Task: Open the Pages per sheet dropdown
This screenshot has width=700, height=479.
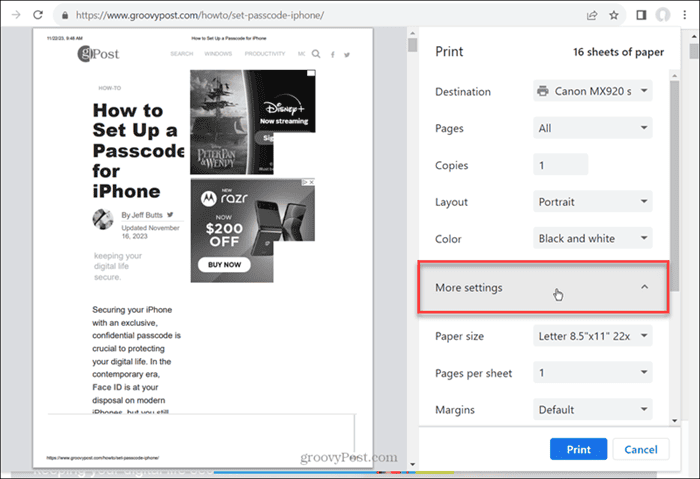Action: coord(593,373)
